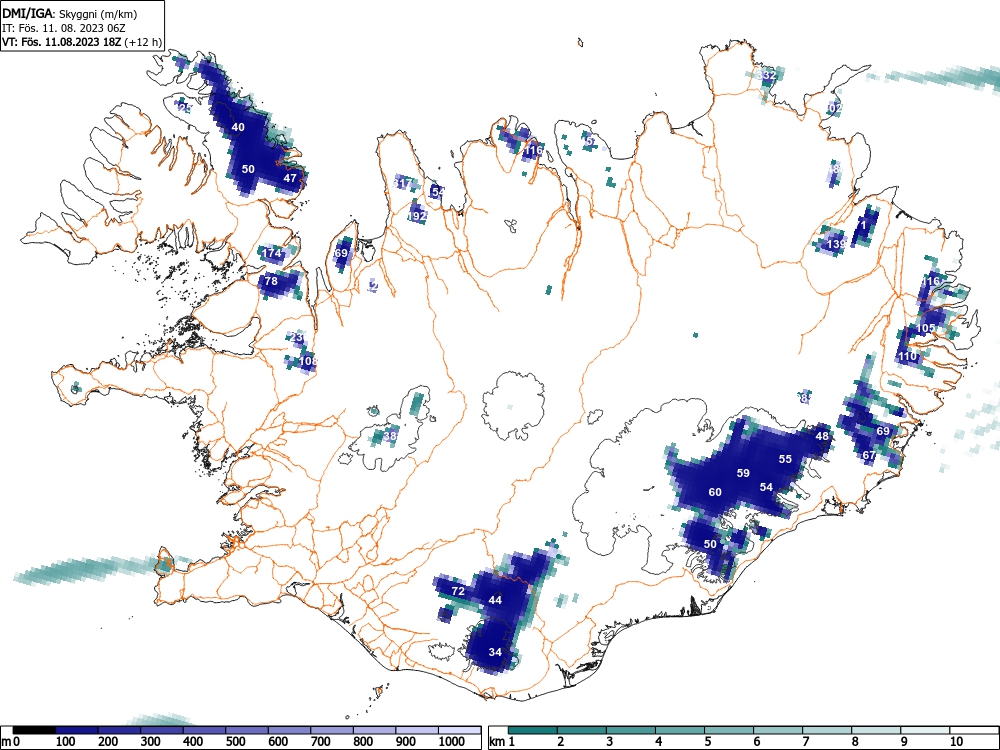Click the '1000' legend label
This screenshot has width=1000, height=750.
click(x=452, y=742)
